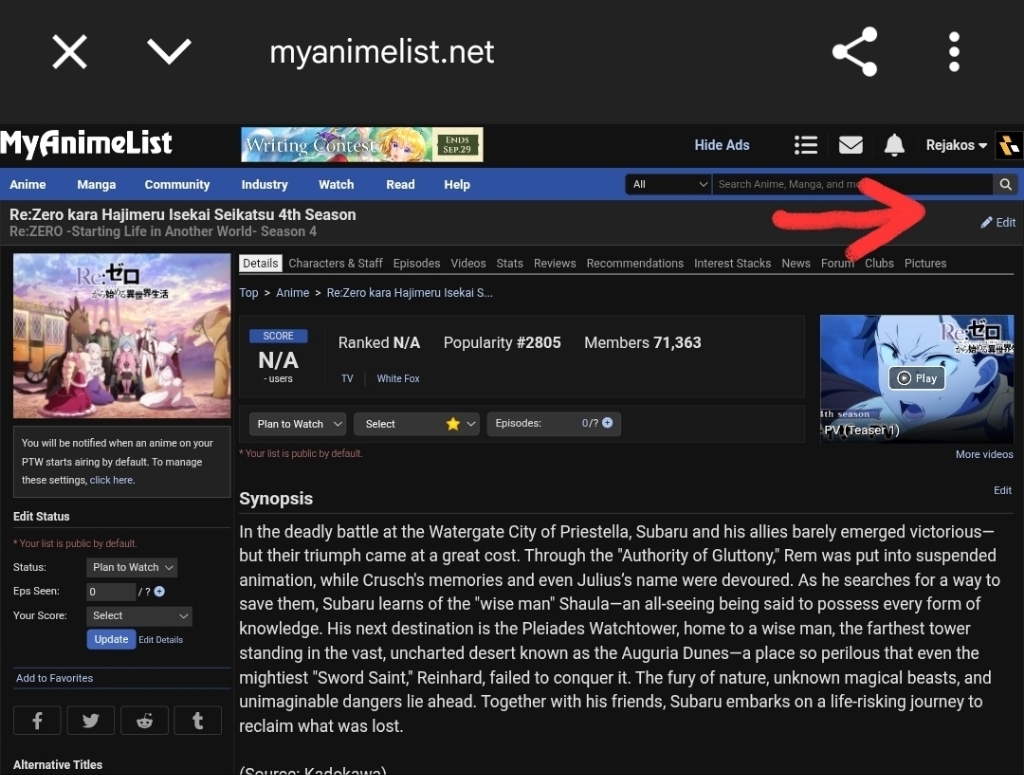Expand sidebar Status Plan to Watch dropdown

(132, 567)
